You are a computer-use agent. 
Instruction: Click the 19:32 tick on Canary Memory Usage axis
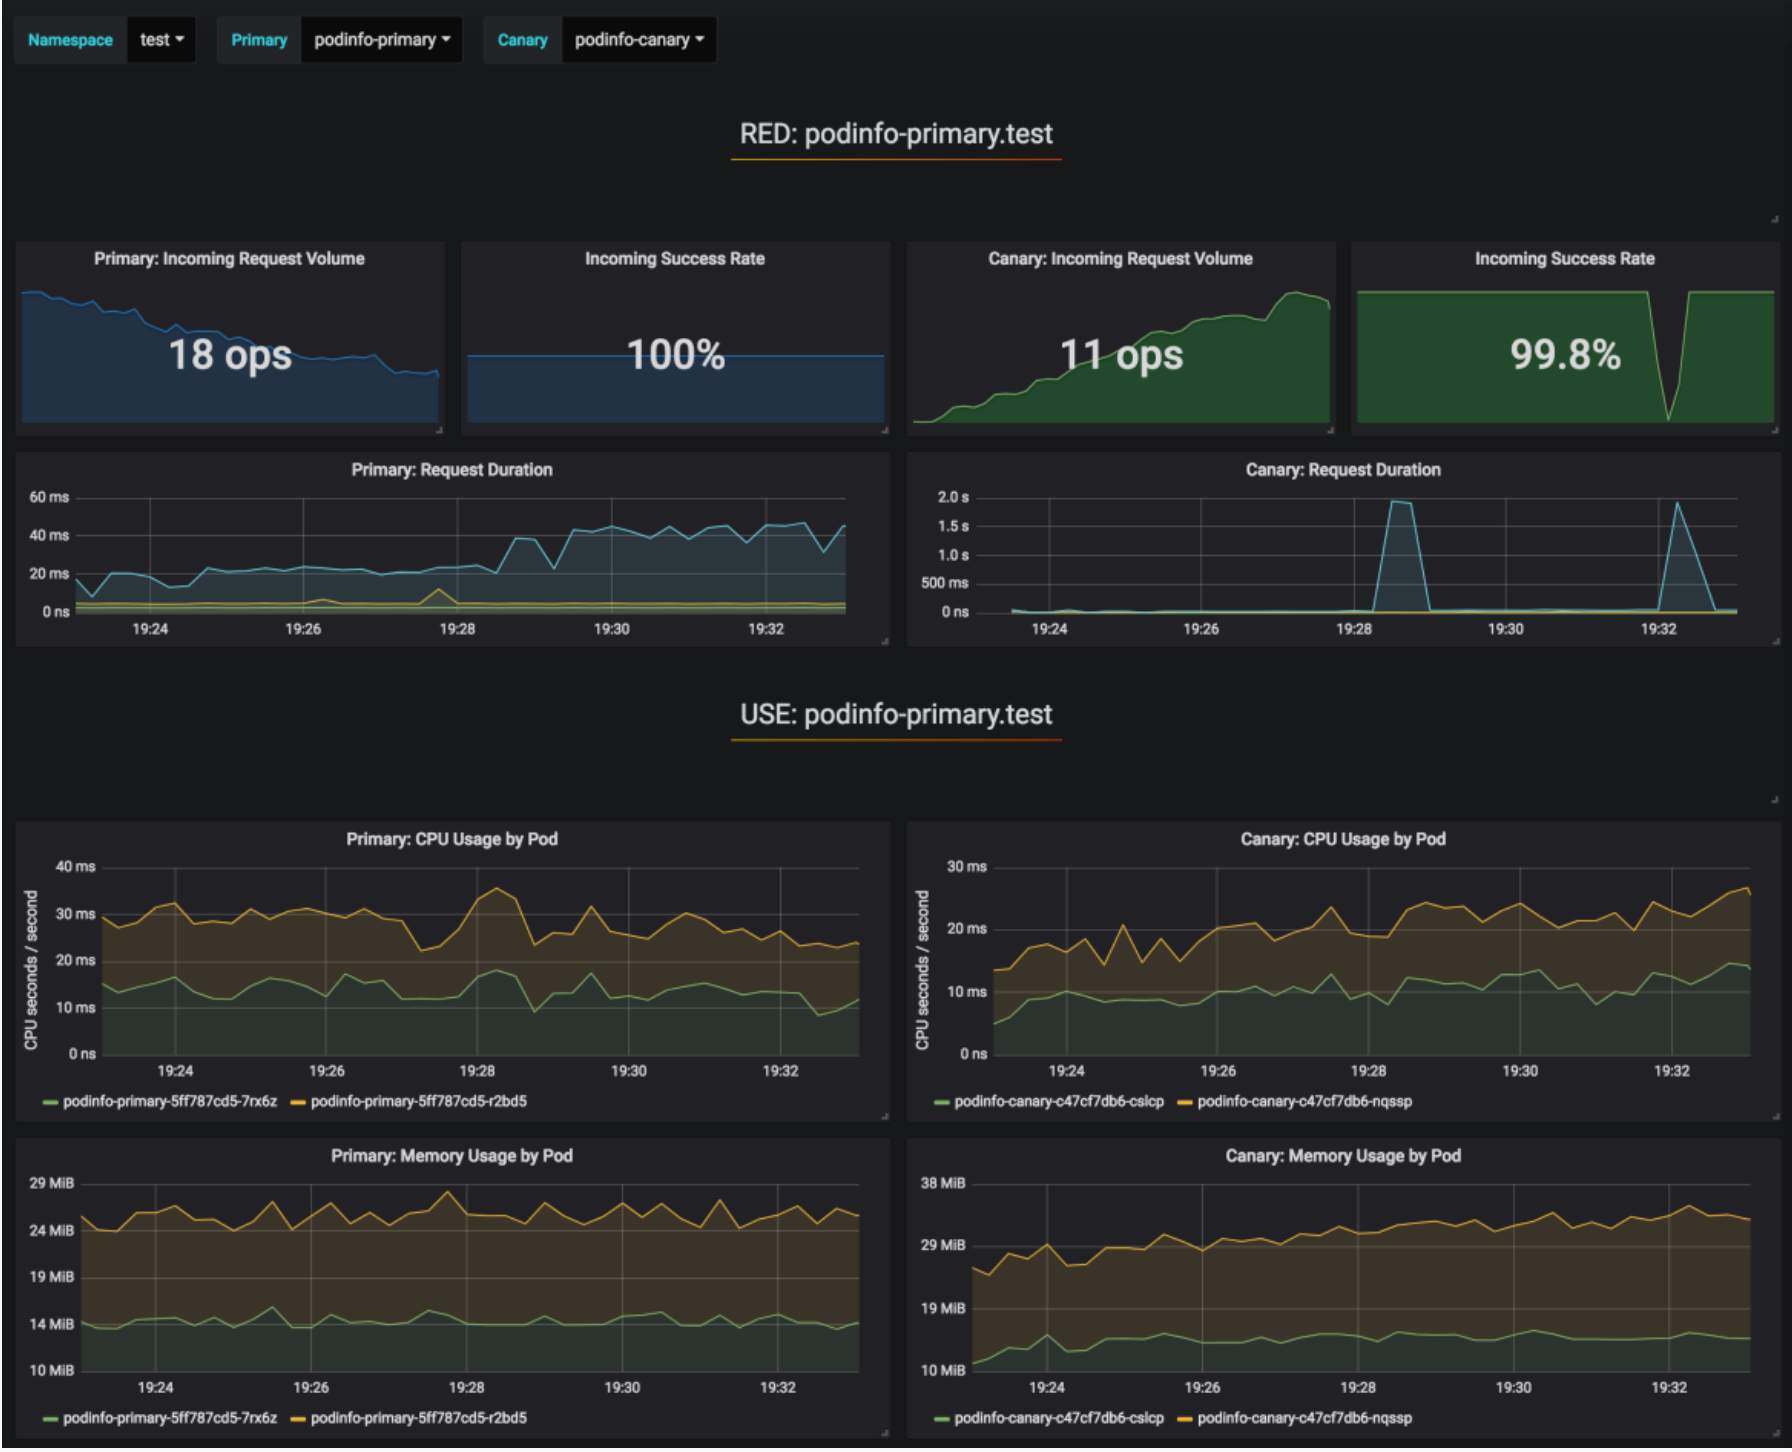coord(1669,1388)
